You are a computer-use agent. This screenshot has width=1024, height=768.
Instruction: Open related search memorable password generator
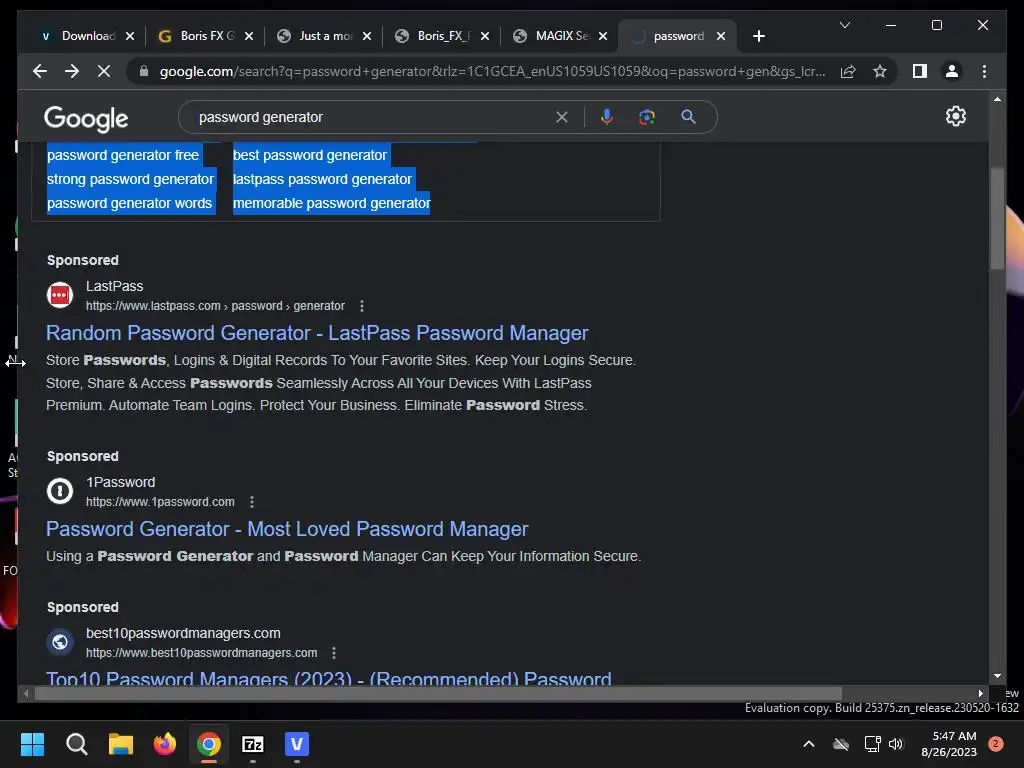331,203
